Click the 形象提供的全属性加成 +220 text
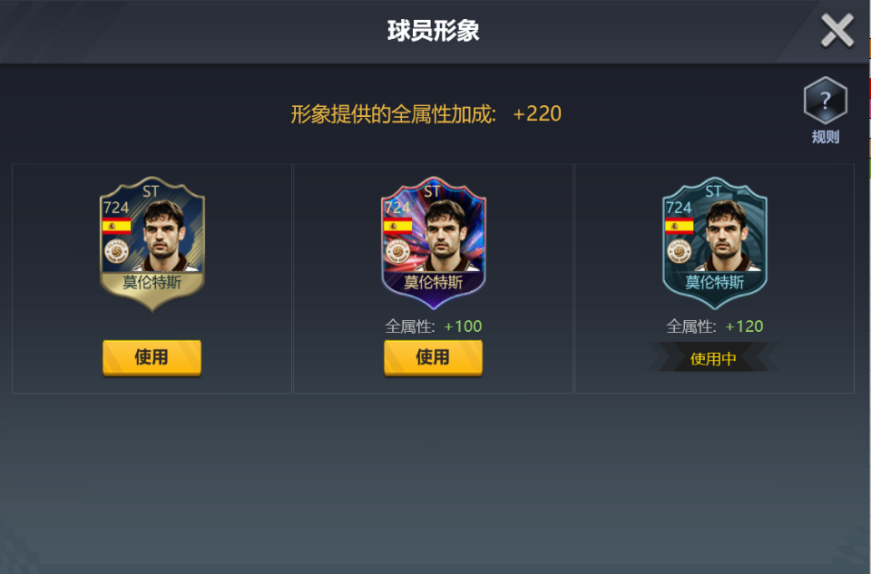 (426, 114)
